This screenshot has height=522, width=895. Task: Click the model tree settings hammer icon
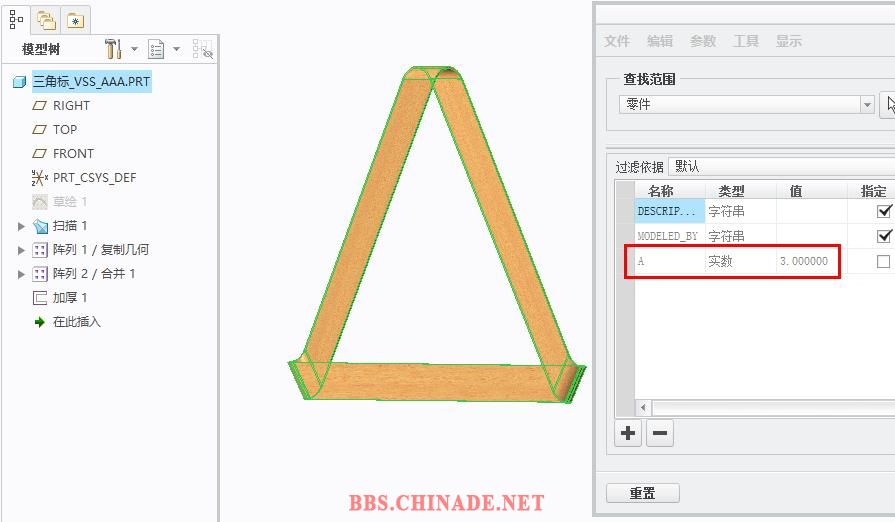[x=113, y=49]
